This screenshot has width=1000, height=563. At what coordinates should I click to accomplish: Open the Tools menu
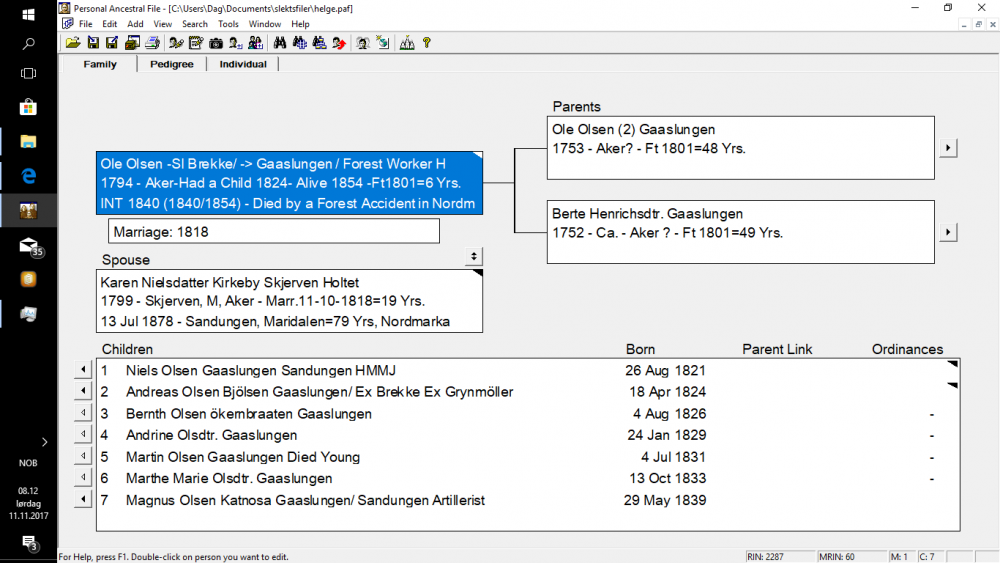(x=228, y=24)
